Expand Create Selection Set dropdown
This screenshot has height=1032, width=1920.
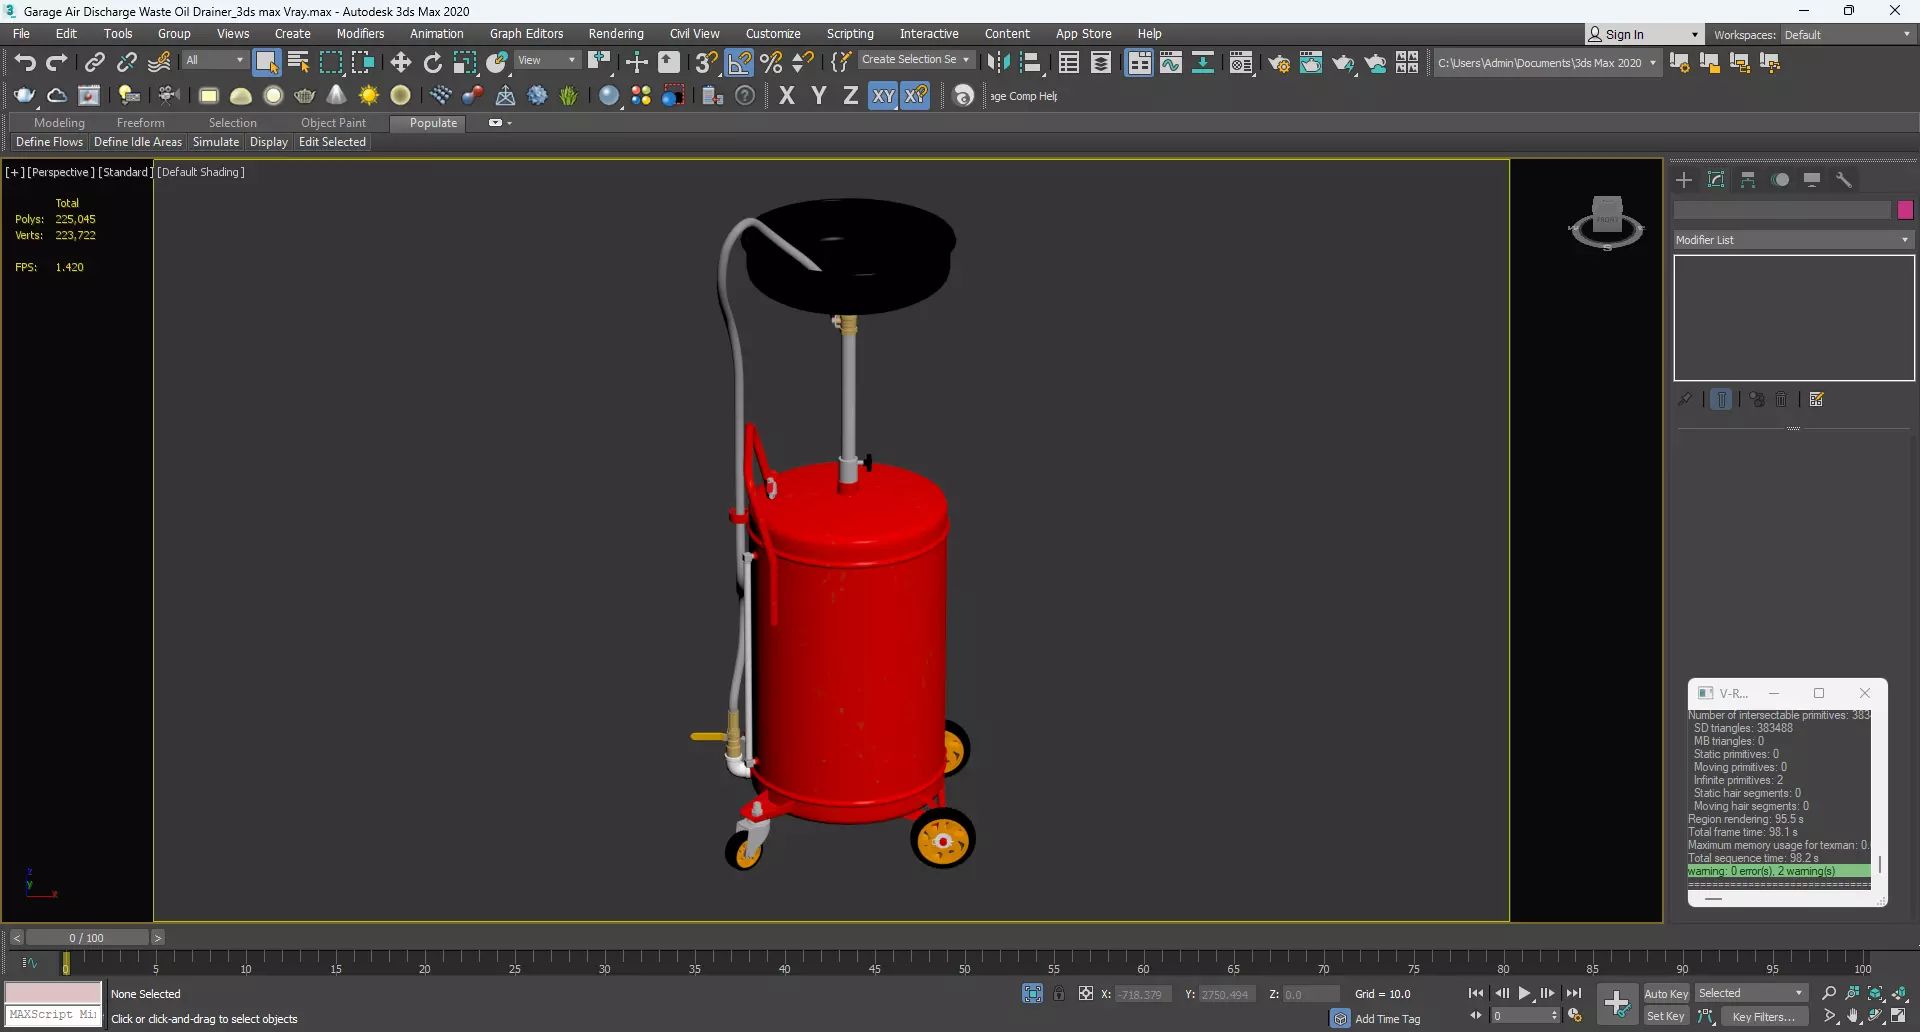[915, 60]
